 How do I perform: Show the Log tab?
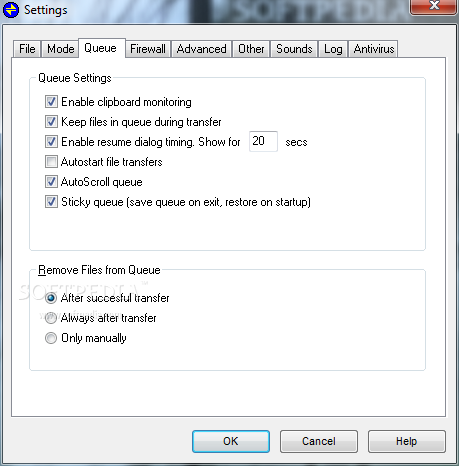[x=333, y=49]
